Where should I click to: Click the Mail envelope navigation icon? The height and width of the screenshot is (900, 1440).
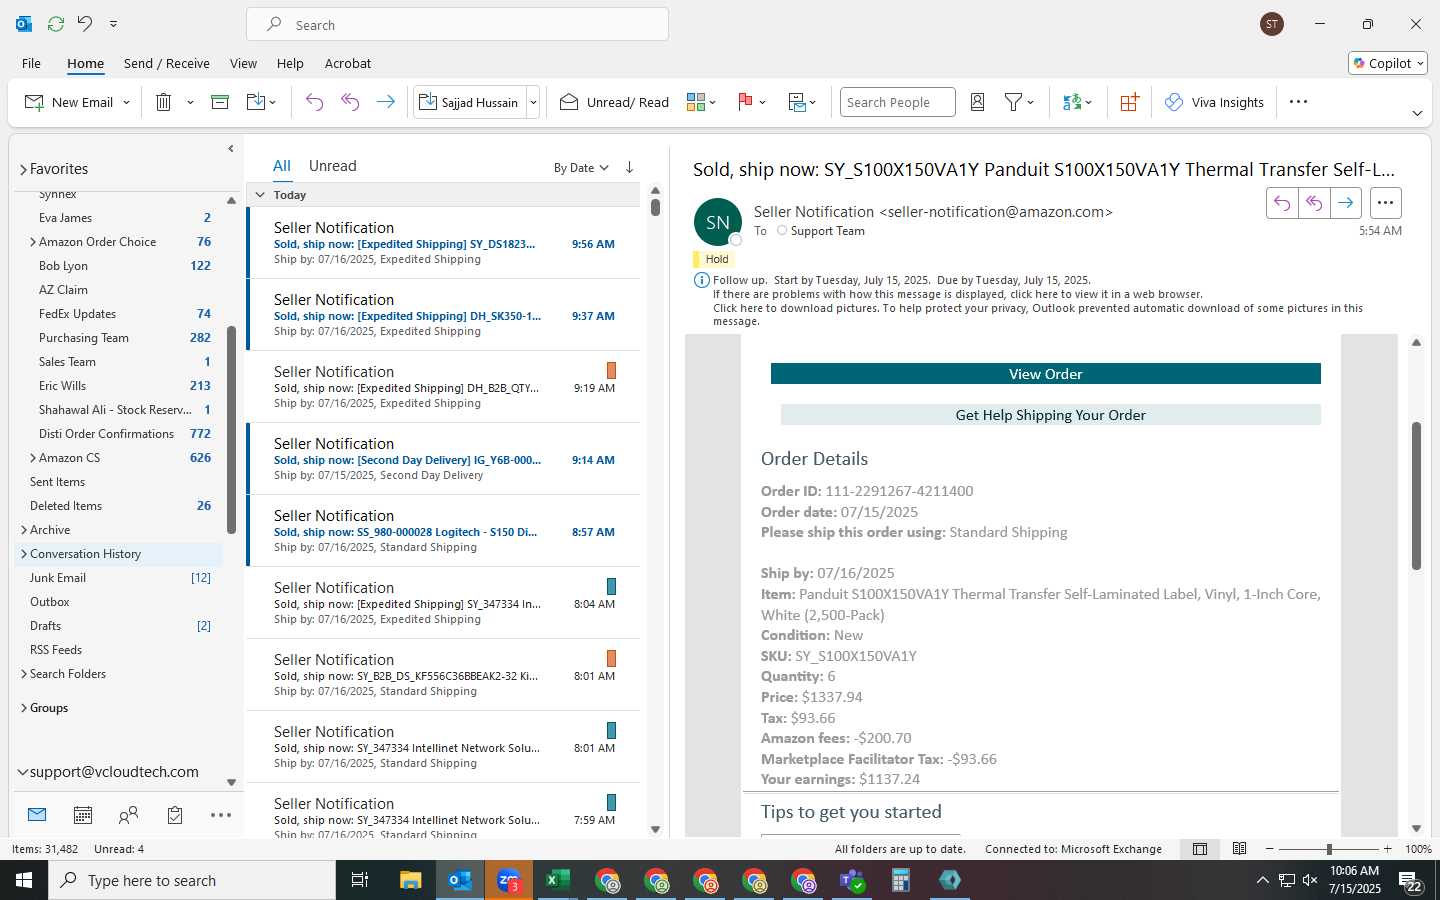click(x=37, y=815)
